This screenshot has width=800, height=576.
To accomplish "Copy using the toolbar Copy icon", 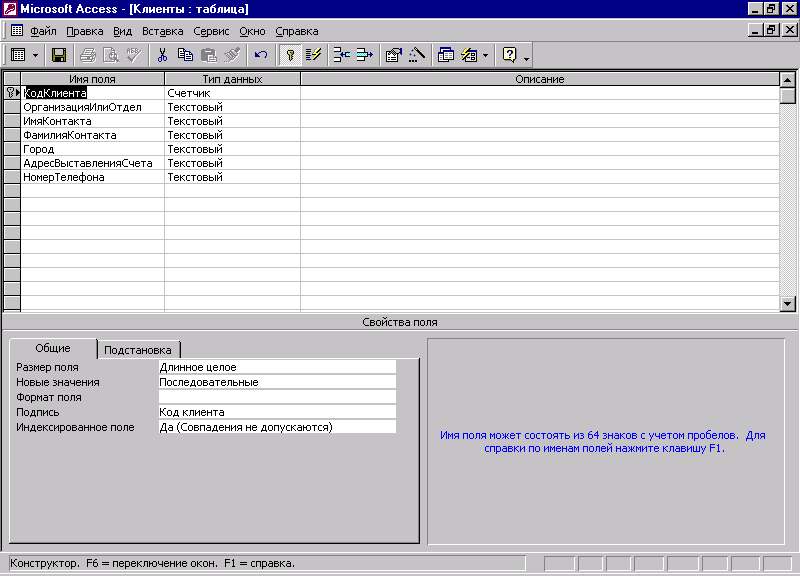I will point(185,55).
